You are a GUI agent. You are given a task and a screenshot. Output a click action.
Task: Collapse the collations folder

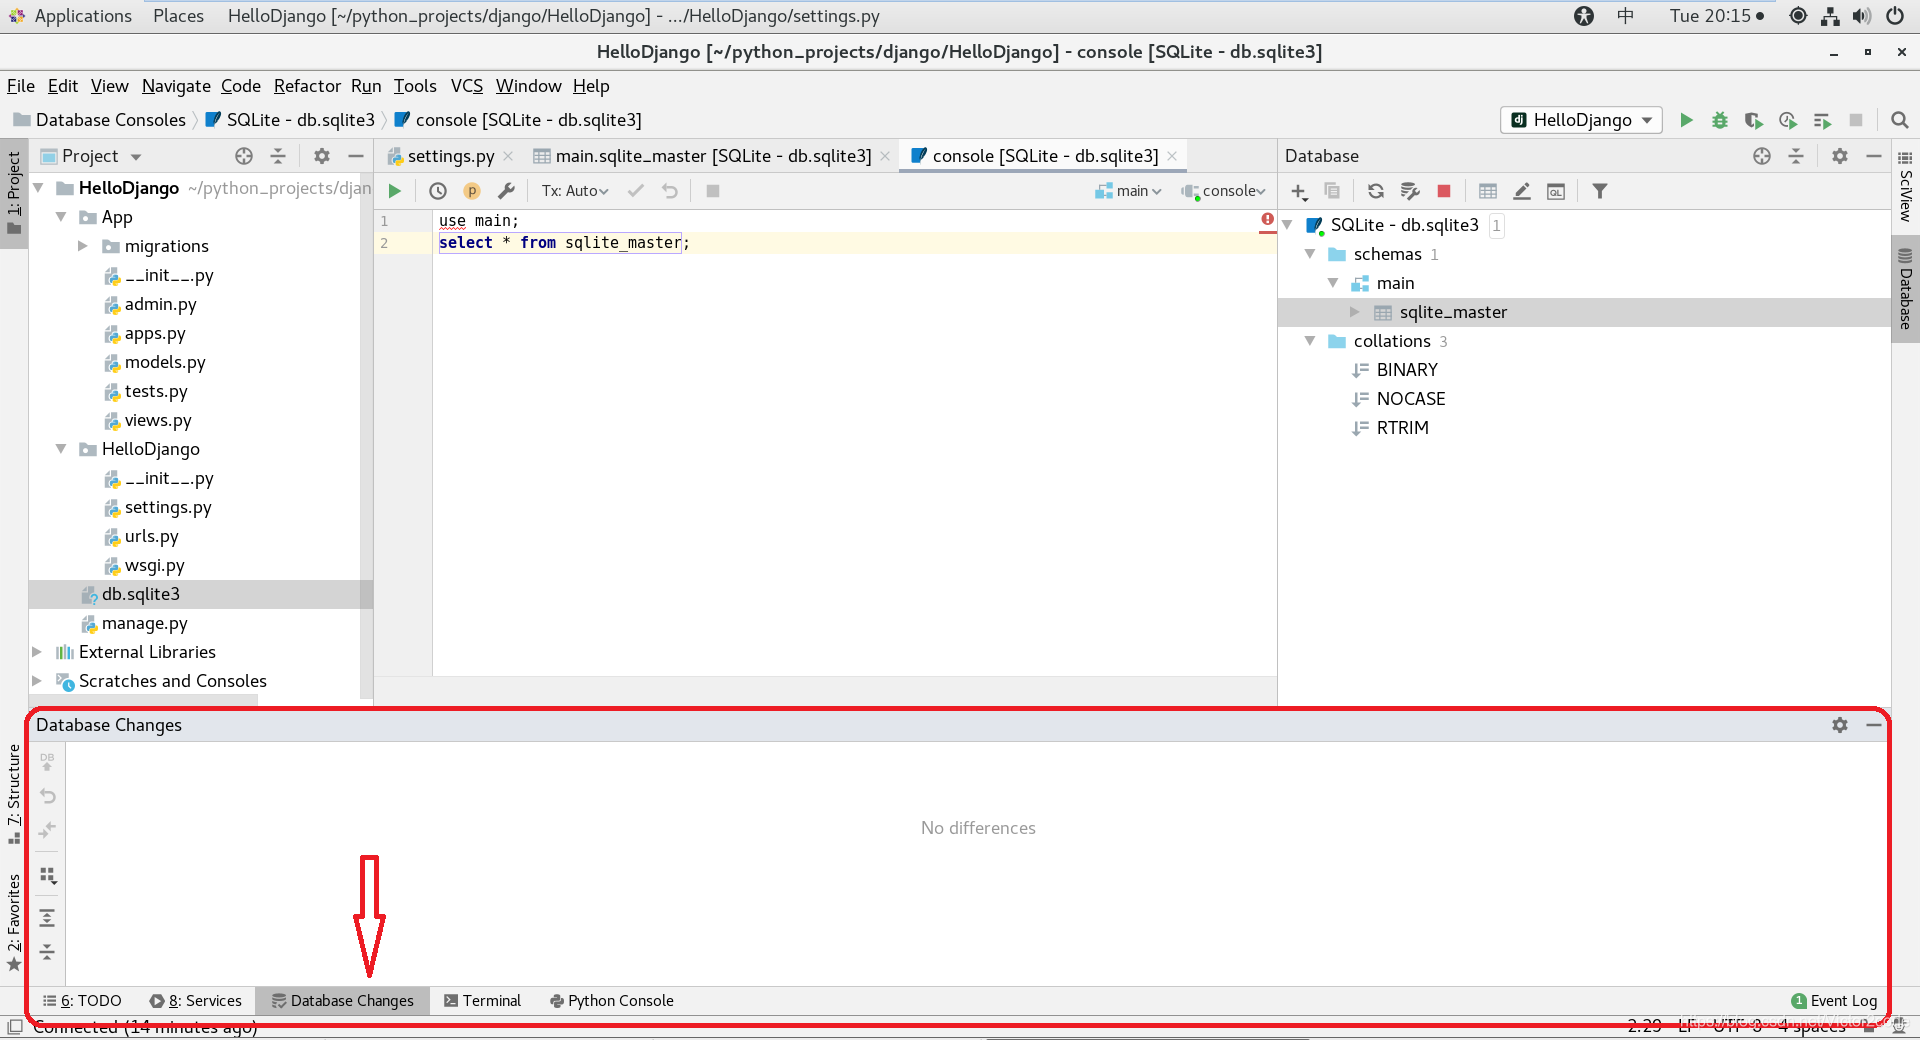pos(1310,341)
